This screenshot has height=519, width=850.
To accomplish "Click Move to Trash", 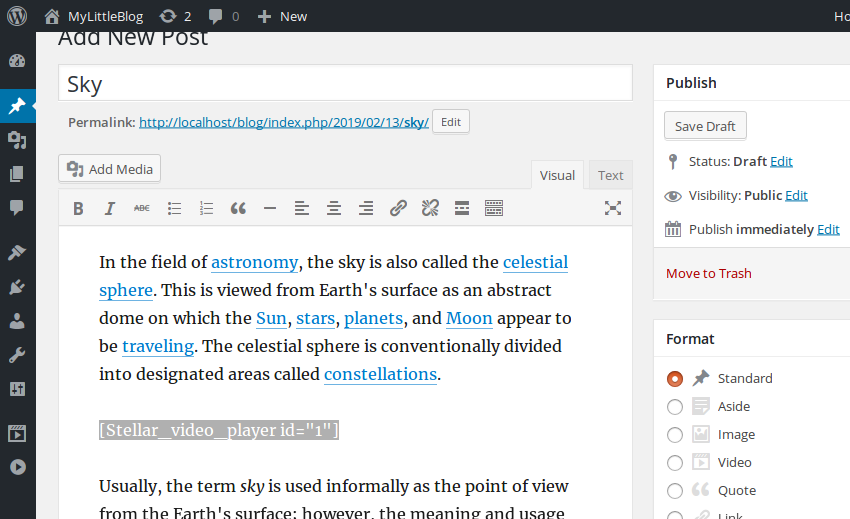I will pos(709,273).
